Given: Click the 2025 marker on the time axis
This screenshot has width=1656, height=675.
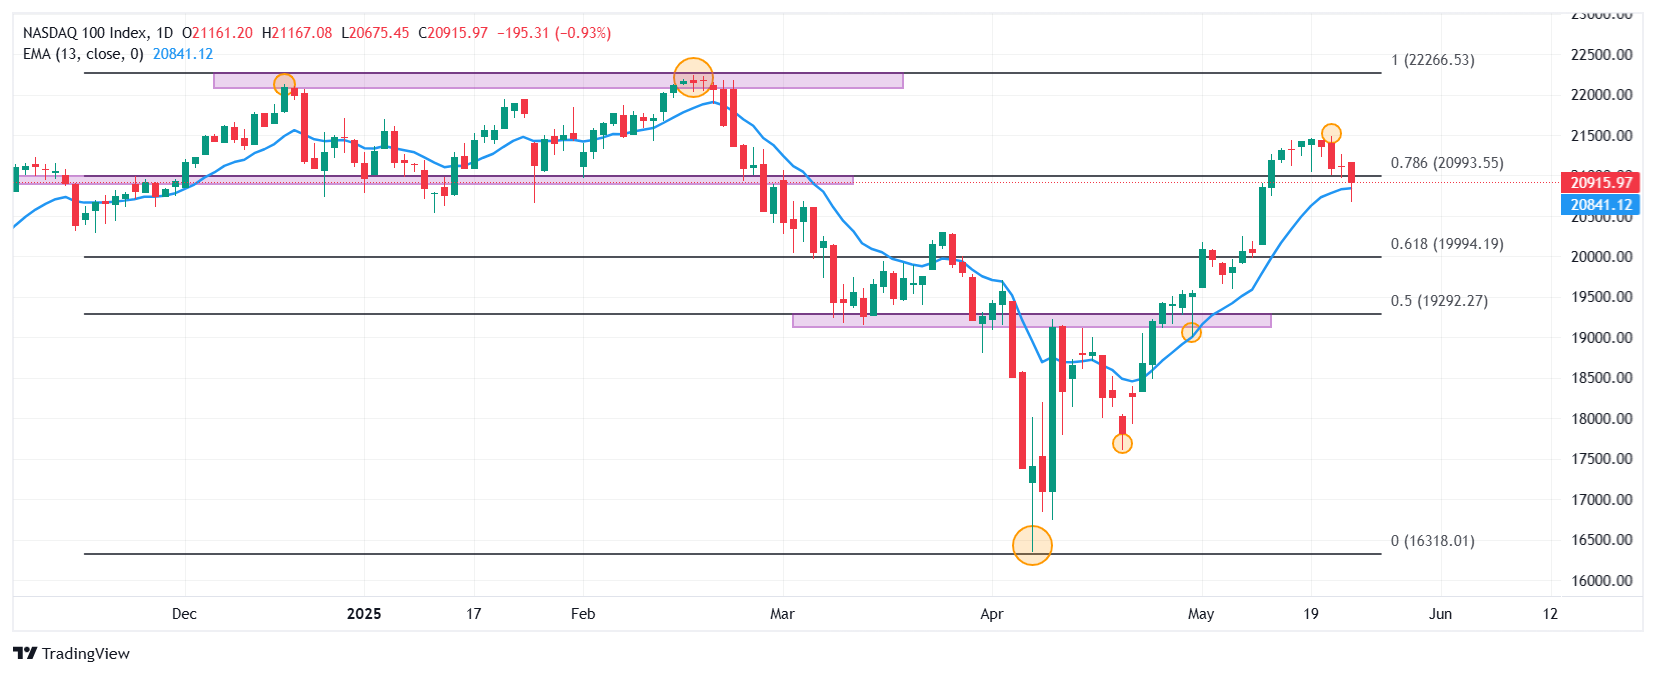Looking at the screenshot, I should click(364, 614).
